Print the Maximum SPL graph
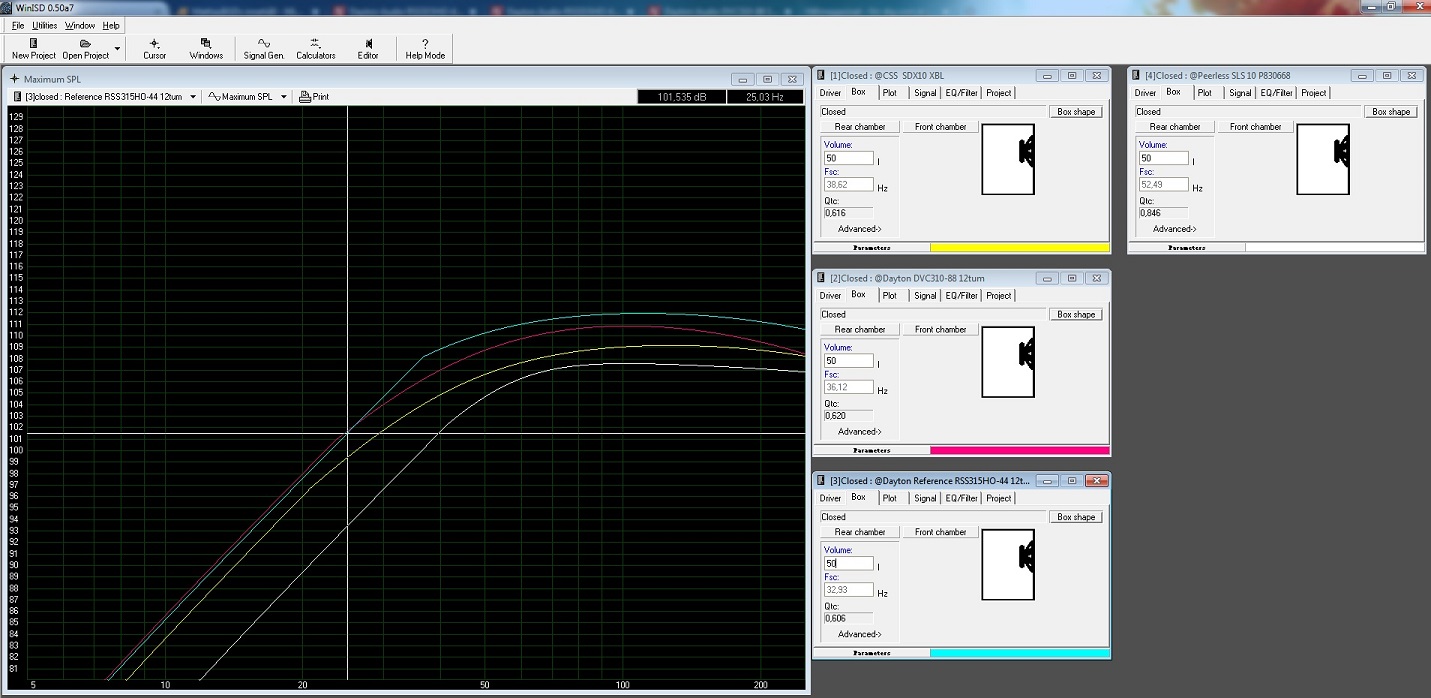The height and width of the screenshot is (698, 1431). pos(314,97)
